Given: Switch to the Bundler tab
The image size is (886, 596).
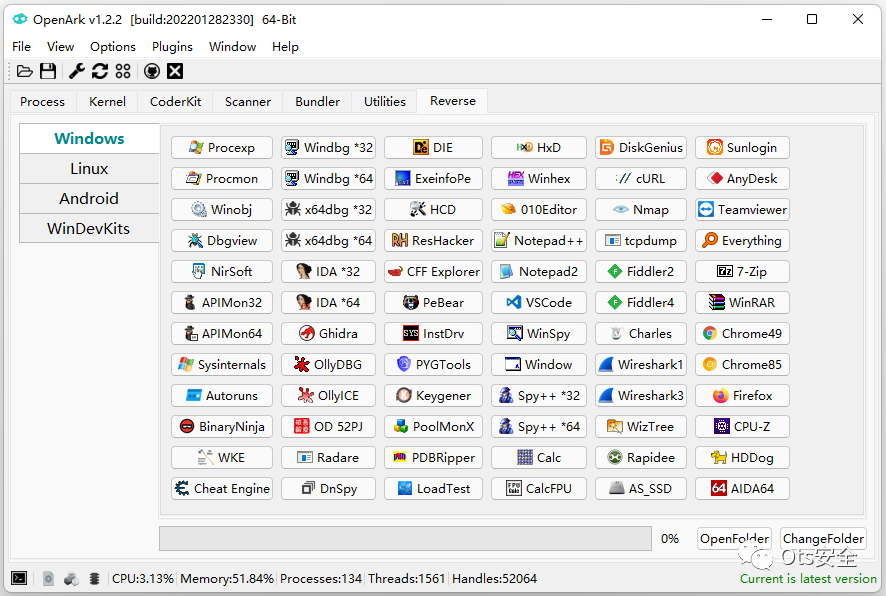Looking at the screenshot, I should click(318, 102).
